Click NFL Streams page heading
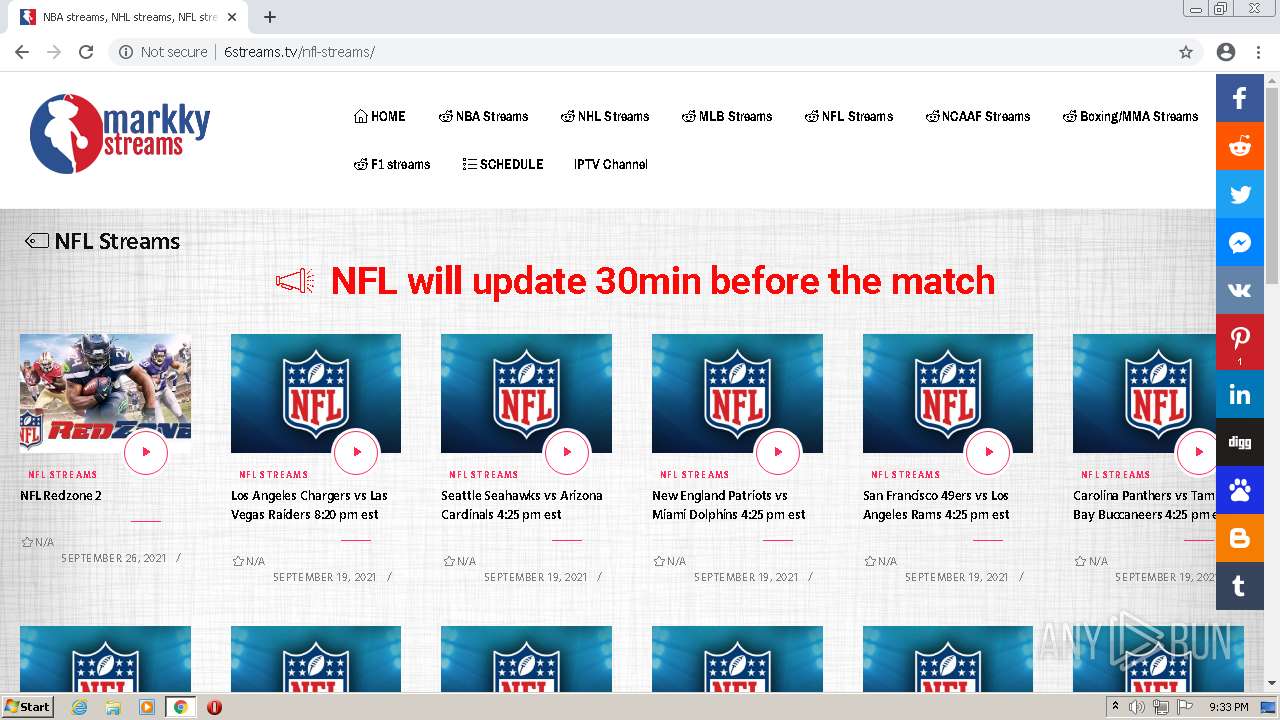The width and height of the screenshot is (1280, 720). pos(117,241)
